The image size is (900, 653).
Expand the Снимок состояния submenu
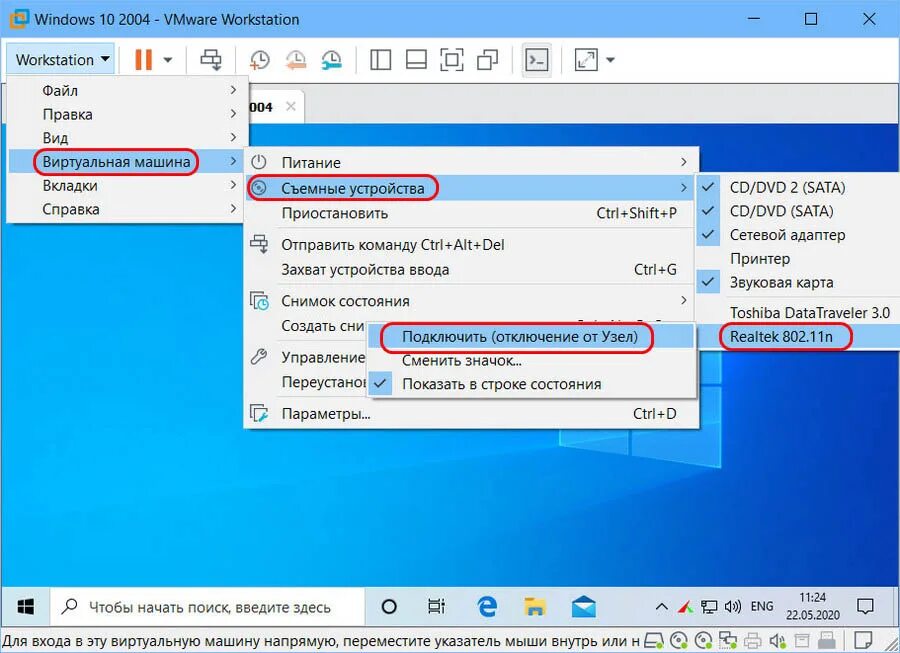click(471, 301)
